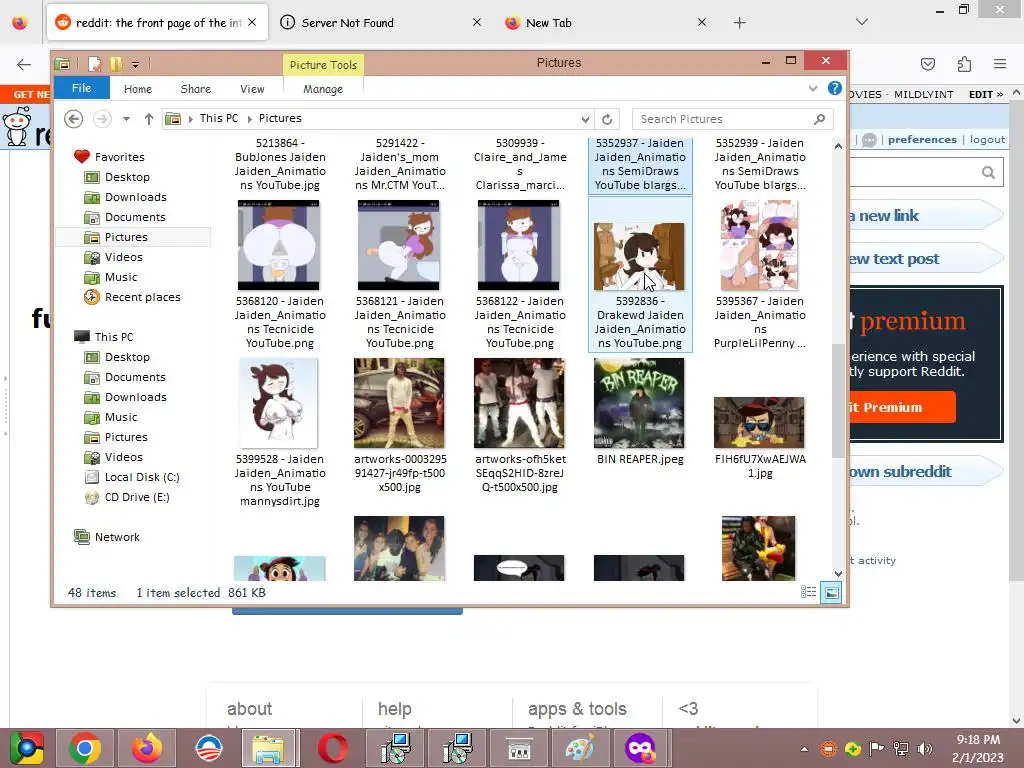Open Opera browser from taskbar
This screenshot has width=1024, height=768.
tap(332, 748)
